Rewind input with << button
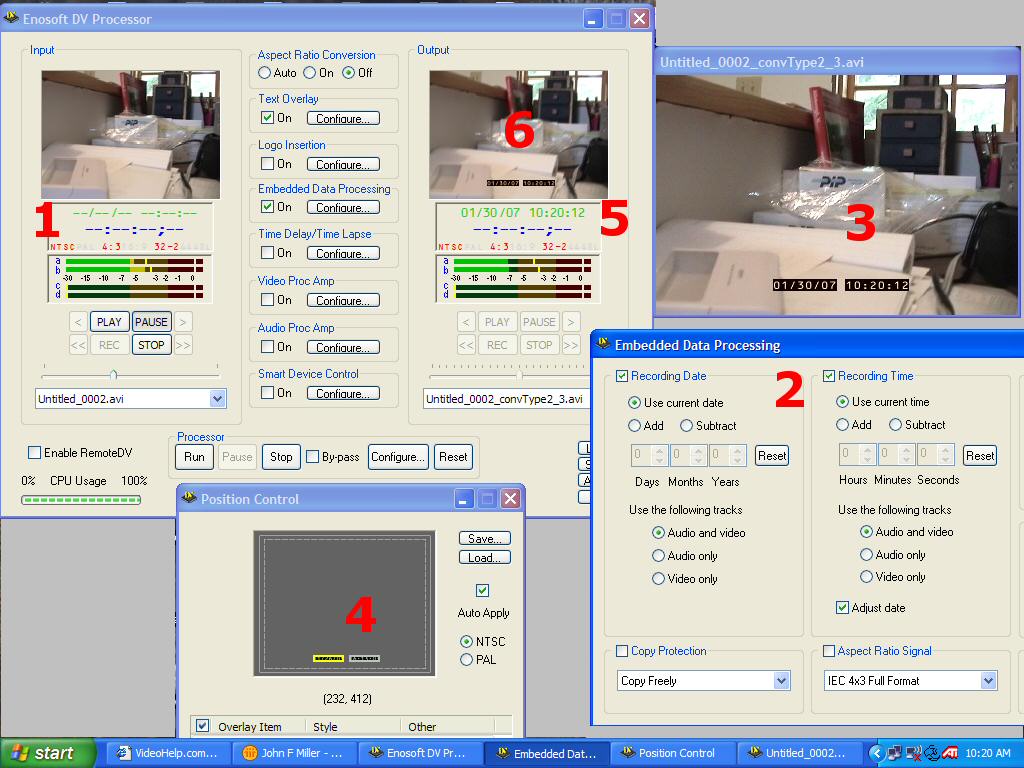Image resolution: width=1024 pixels, height=768 pixels. pos(78,345)
